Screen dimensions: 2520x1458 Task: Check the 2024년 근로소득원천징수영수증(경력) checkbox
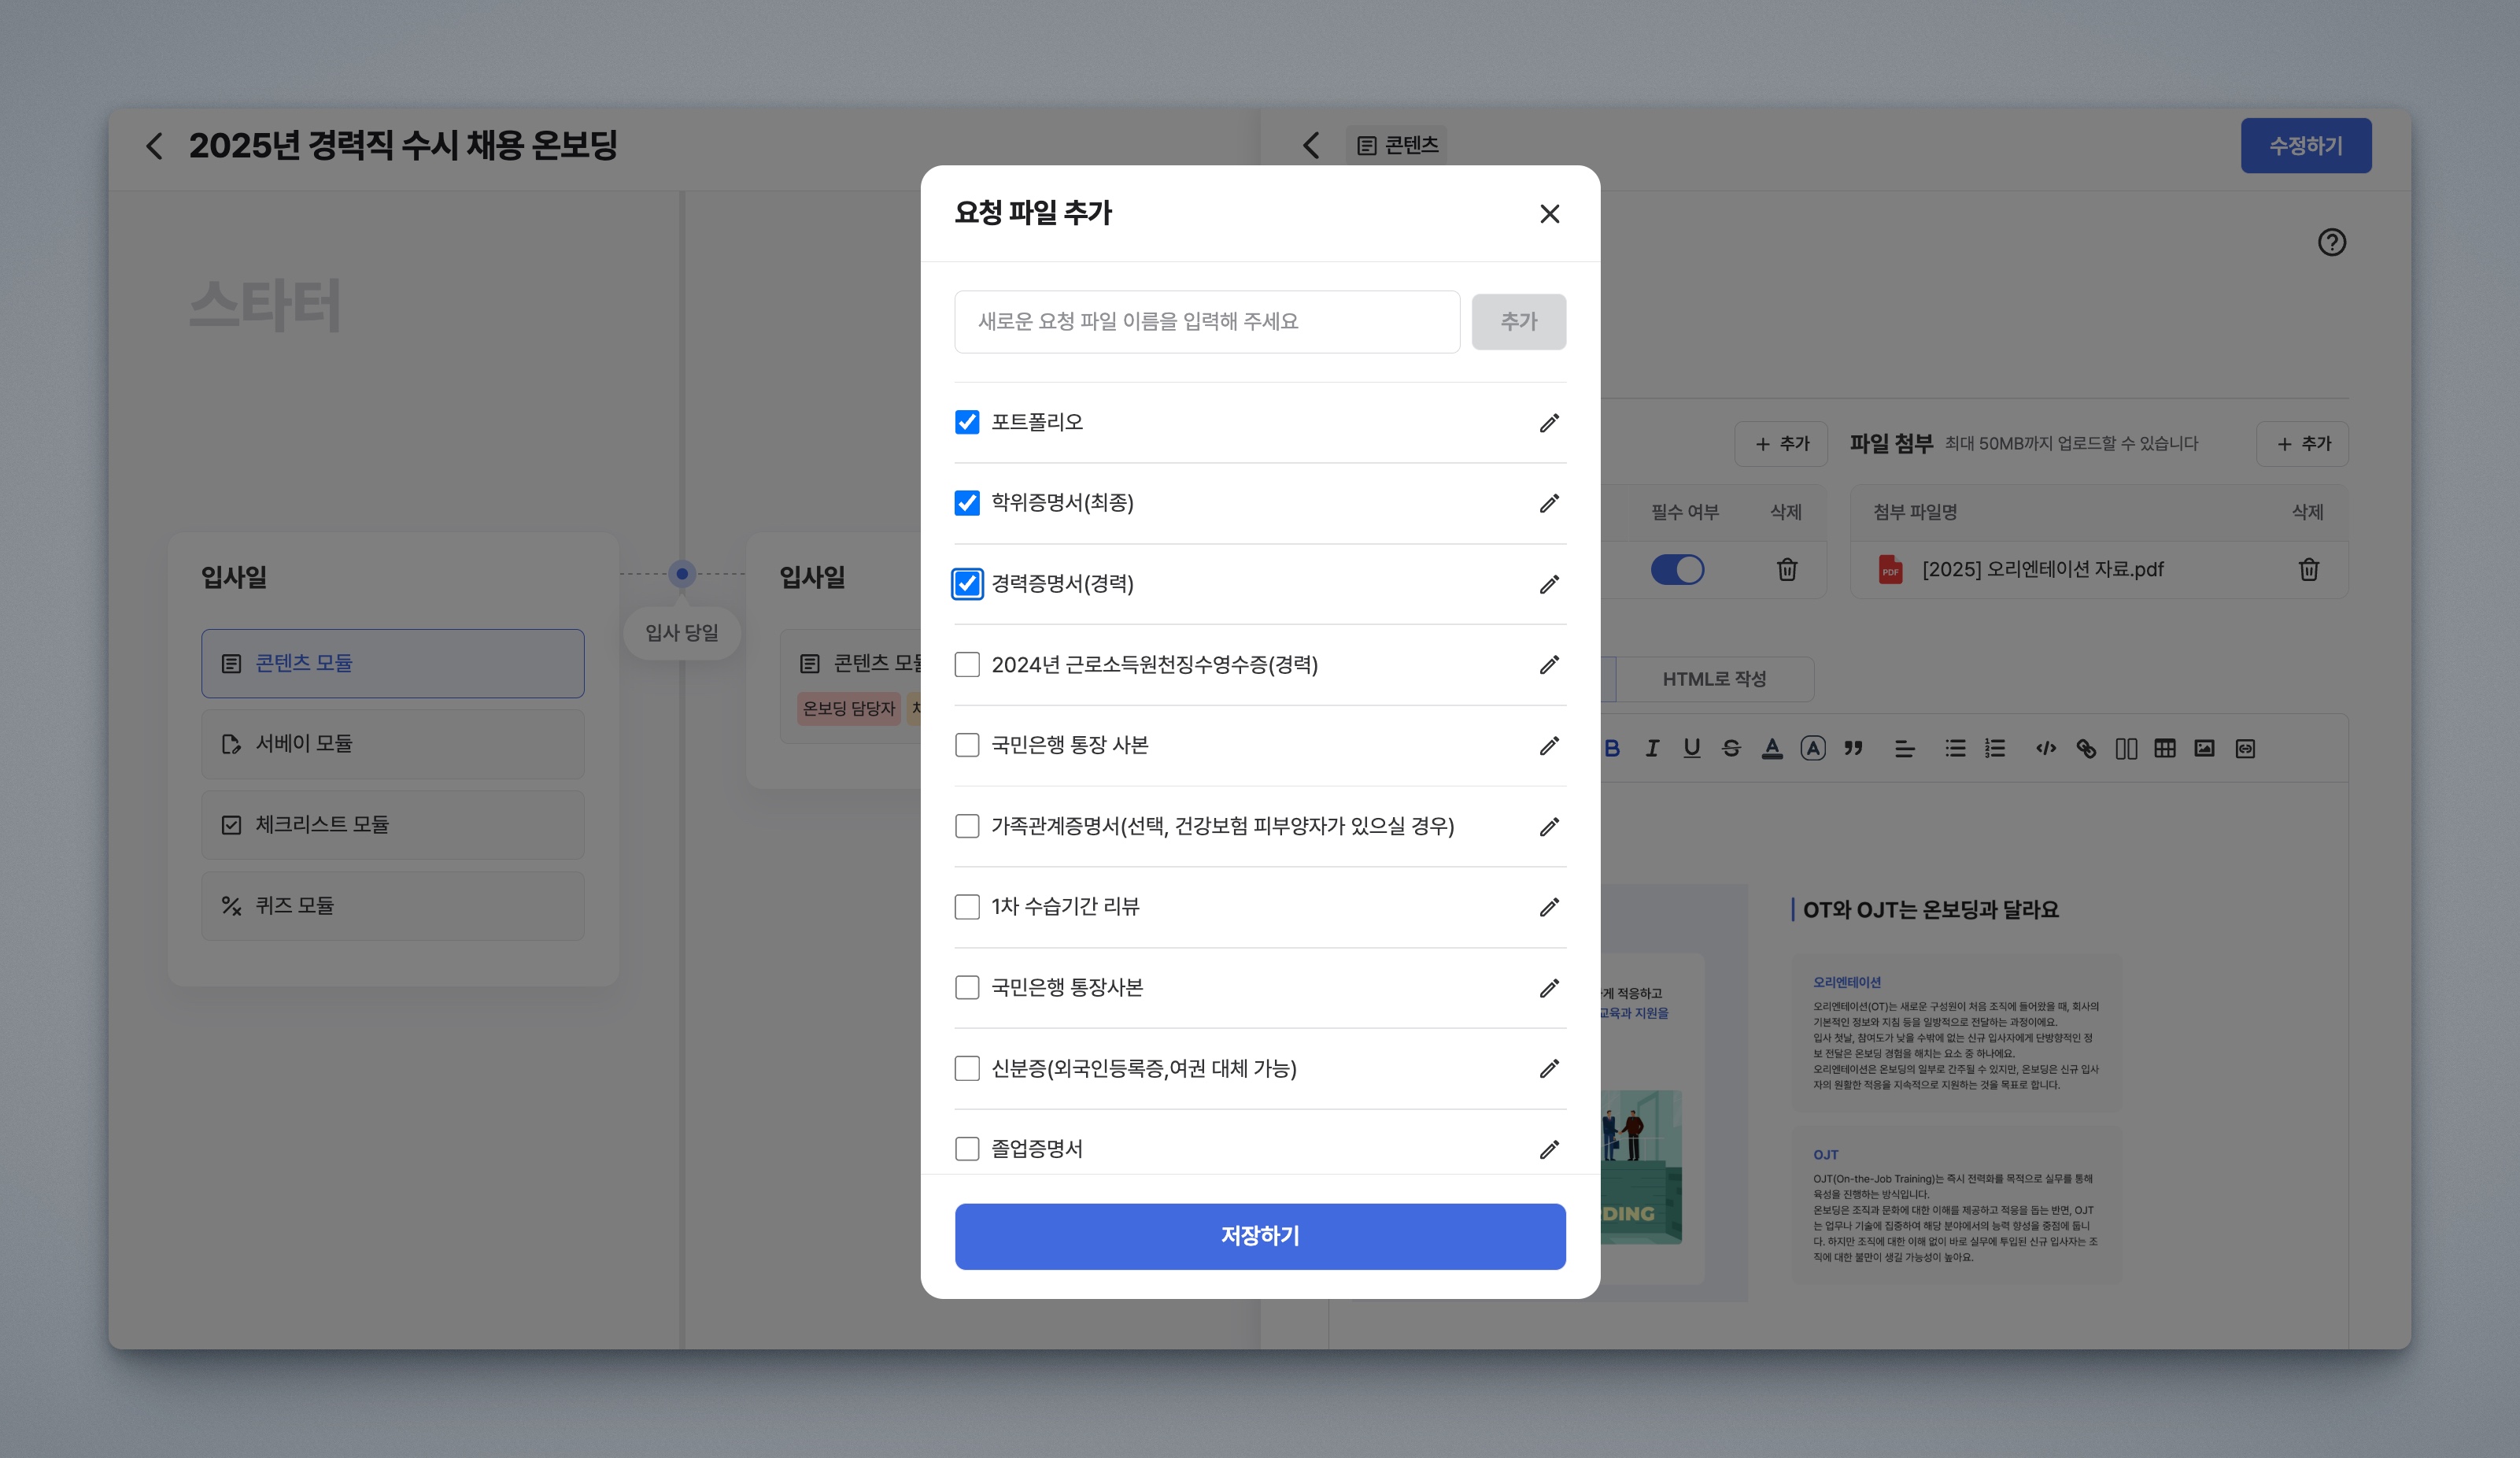967,665
